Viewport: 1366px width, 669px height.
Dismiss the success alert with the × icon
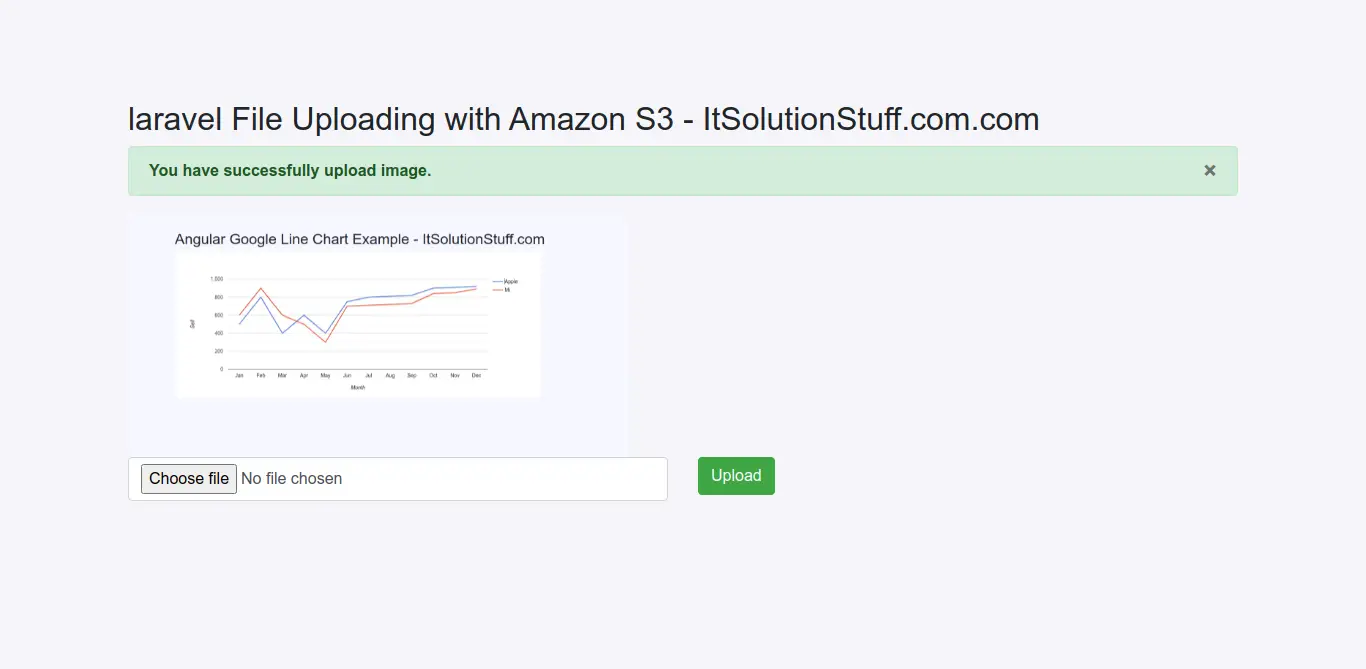coord(1210,171)
